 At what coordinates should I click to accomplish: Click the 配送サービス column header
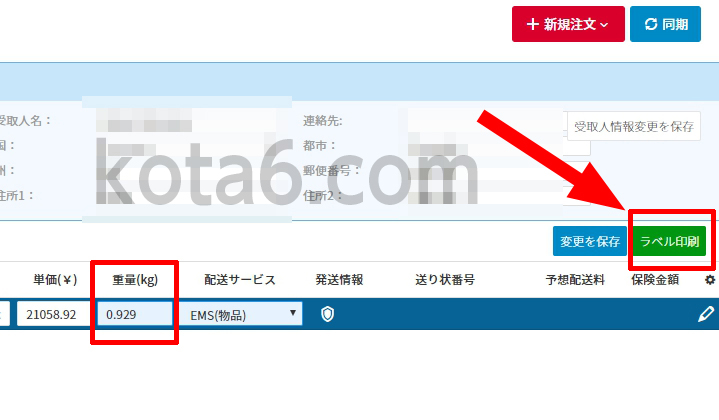pyautogui.click(x=240, y=280)
